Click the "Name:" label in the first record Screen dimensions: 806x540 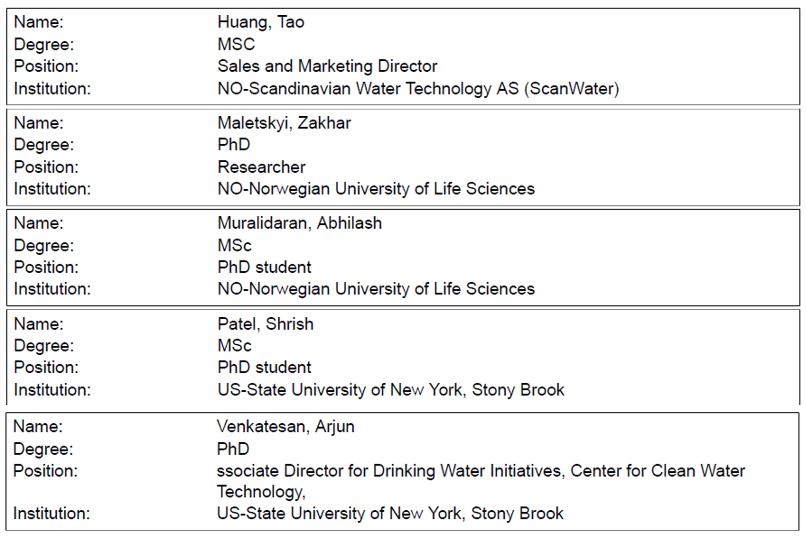coord(38,22)
